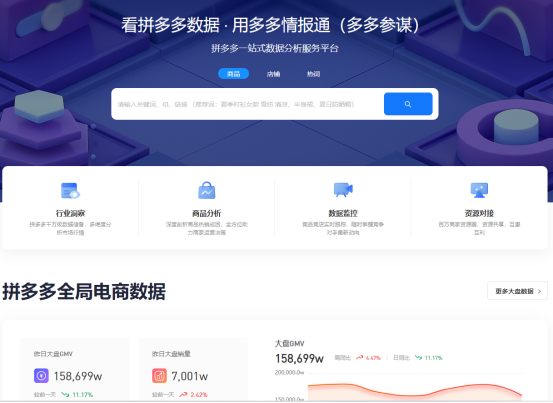Open the 行业洞察 icon
This screenshot has width=553, height=403.
pyautogui.click(x=70, y=190)
